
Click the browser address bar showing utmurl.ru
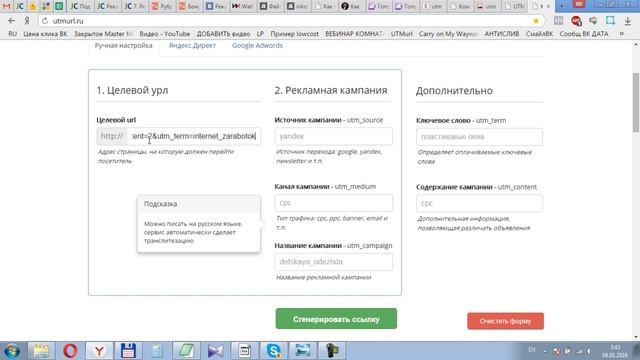click(286, 21)
